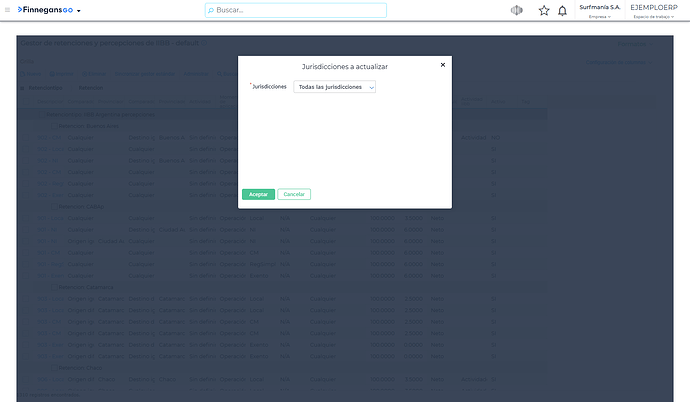Image resolution: width=690 pixels, height=402 pixels.
Task: Open the hamburger menu icon
Action: tap(7, 10)
